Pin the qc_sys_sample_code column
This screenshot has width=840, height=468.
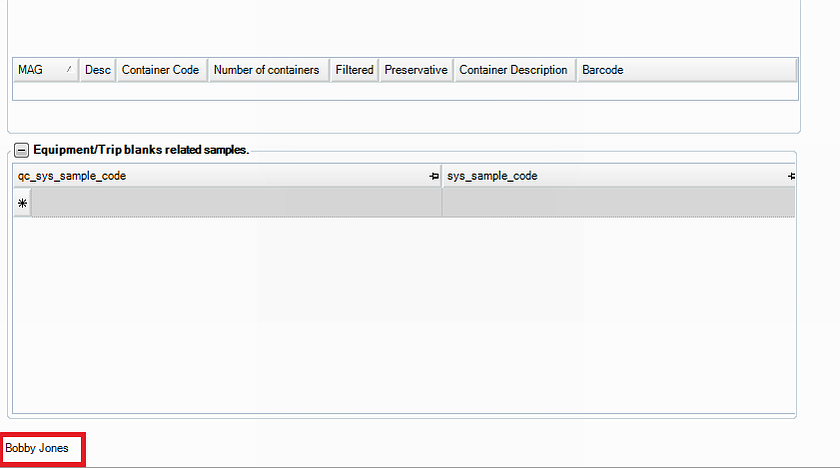click(434, 176)
